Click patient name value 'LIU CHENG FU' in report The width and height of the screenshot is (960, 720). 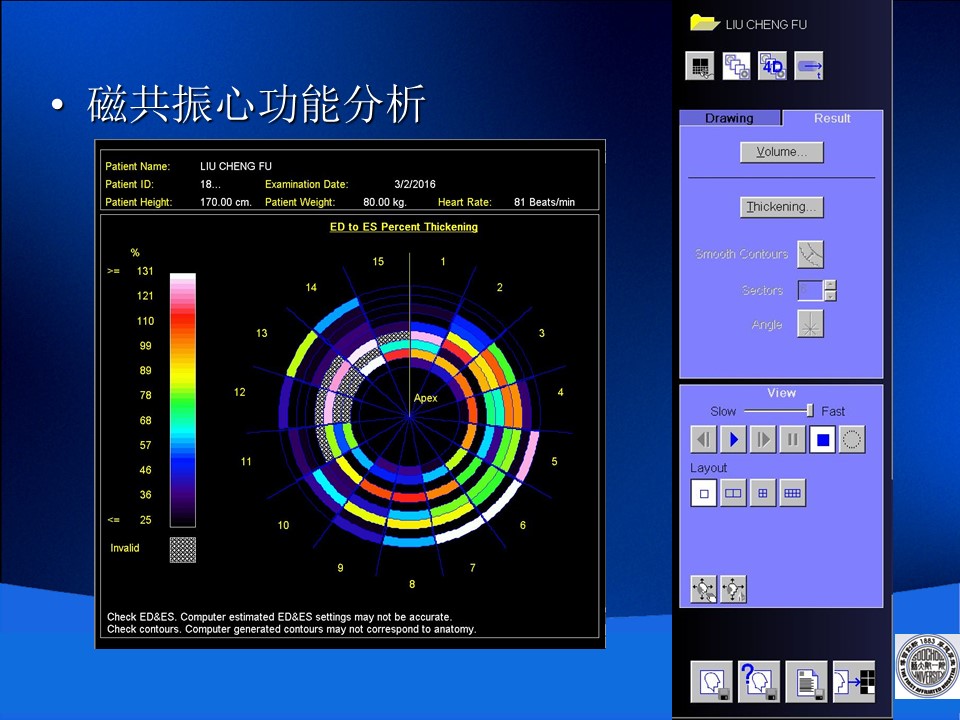click(236, 166)
